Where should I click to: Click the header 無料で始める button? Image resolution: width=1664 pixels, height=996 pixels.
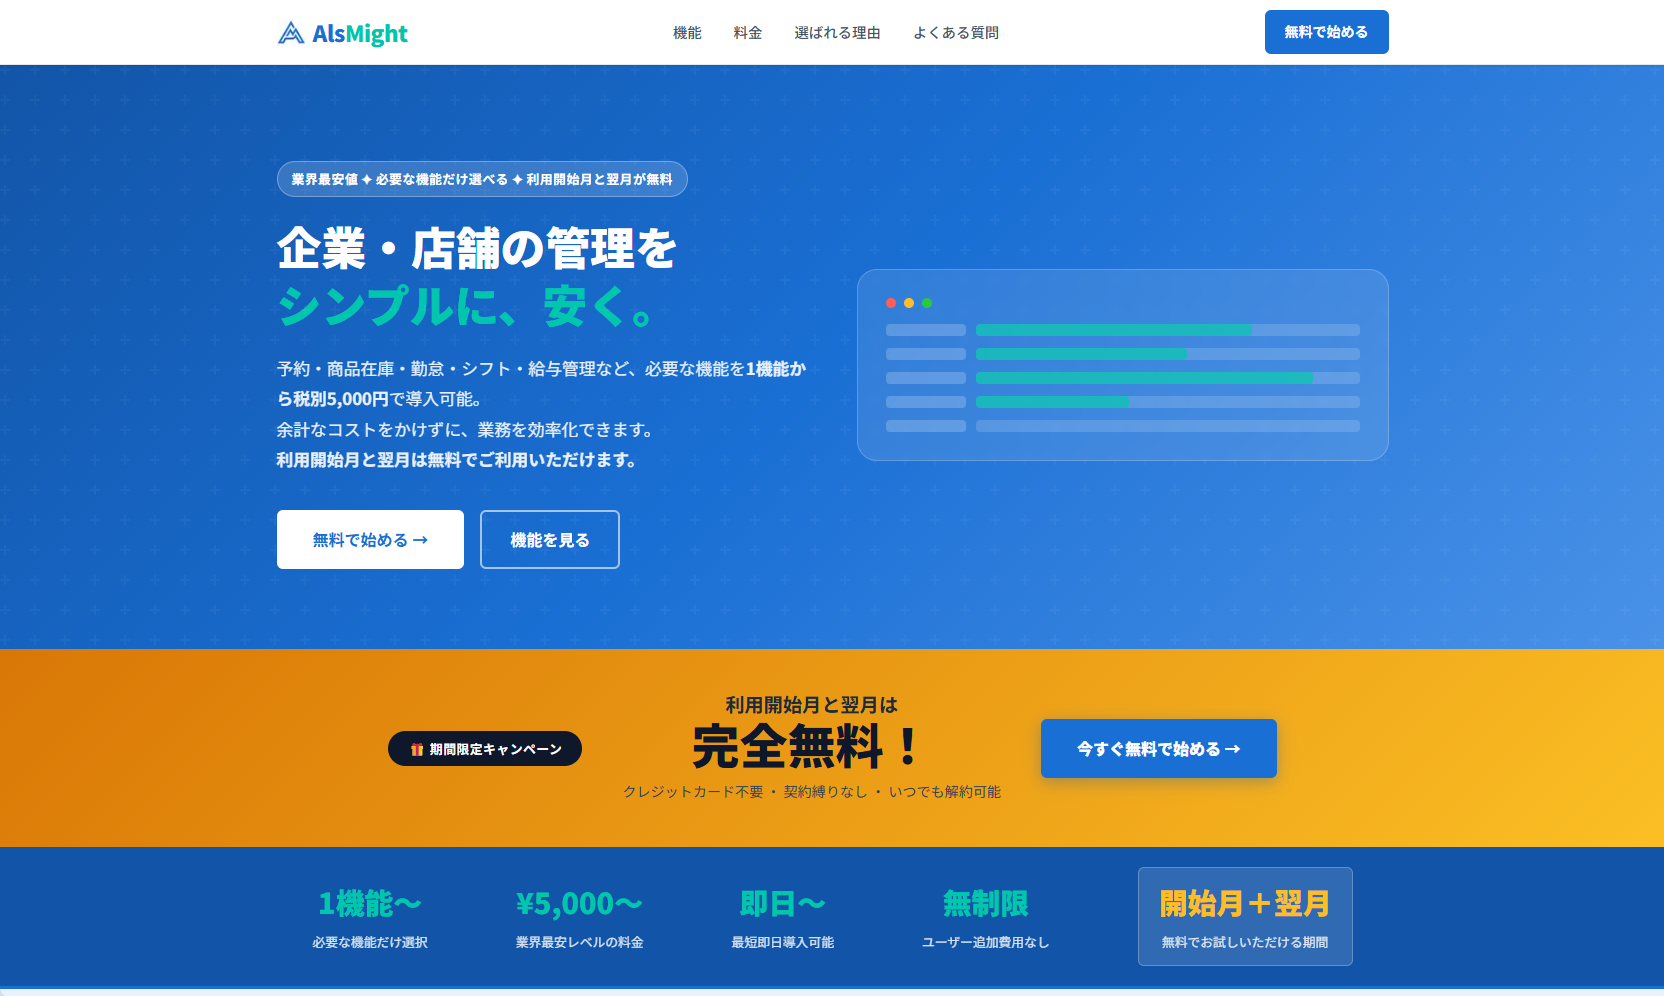tap(1326, 32)
